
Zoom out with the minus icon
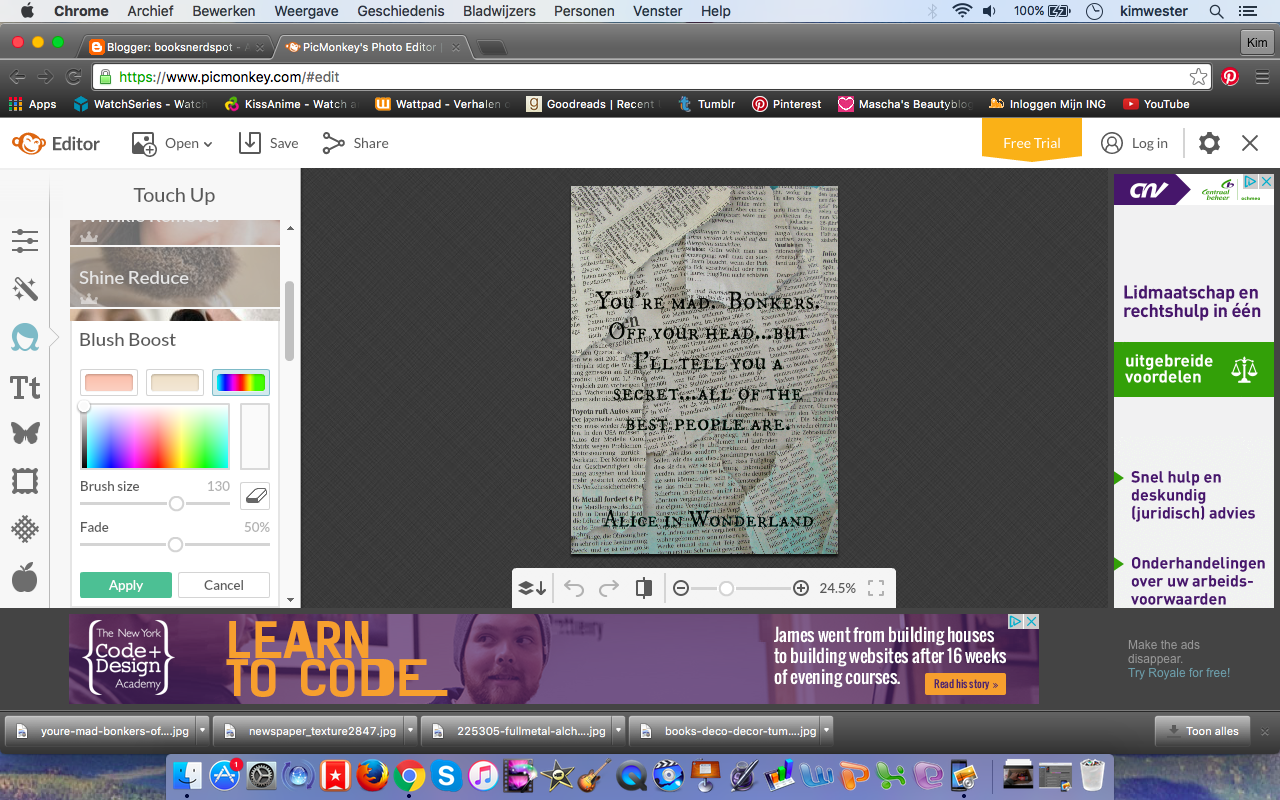(681, 588)
